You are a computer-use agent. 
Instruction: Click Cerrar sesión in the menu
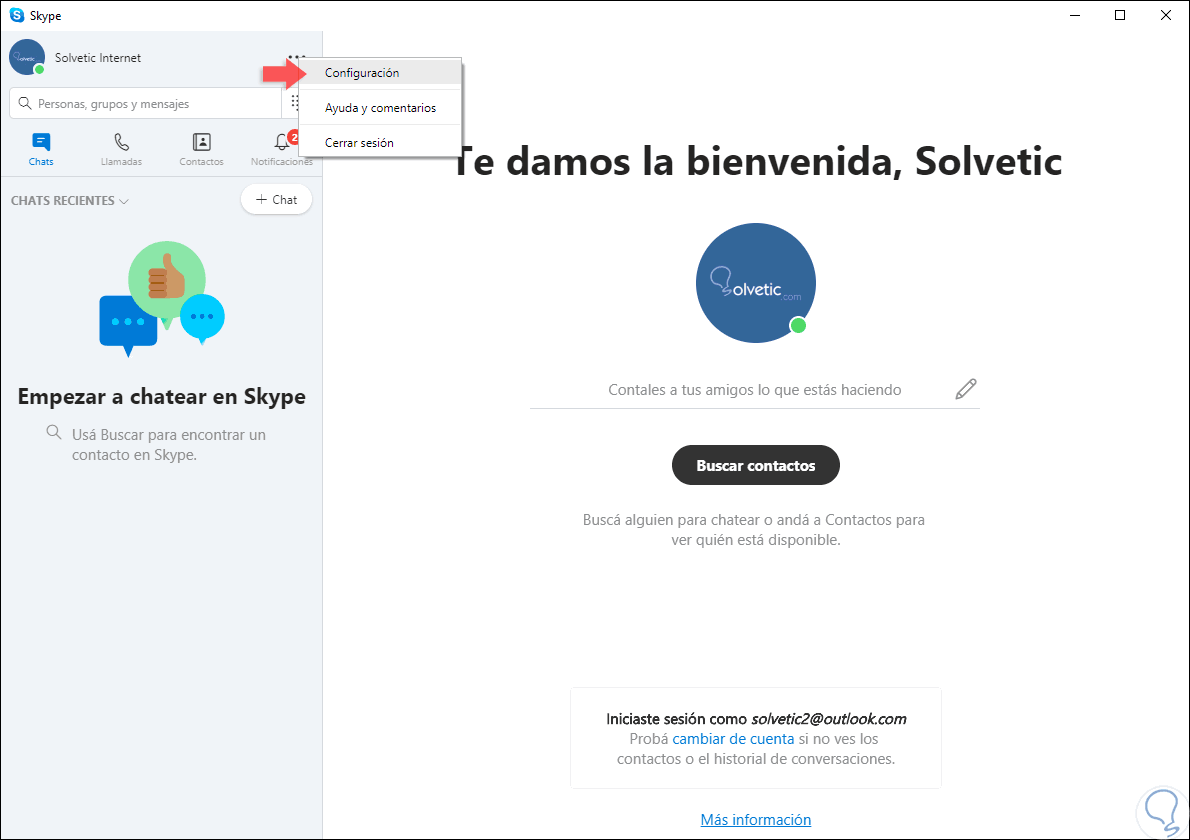tap(380, 143)
